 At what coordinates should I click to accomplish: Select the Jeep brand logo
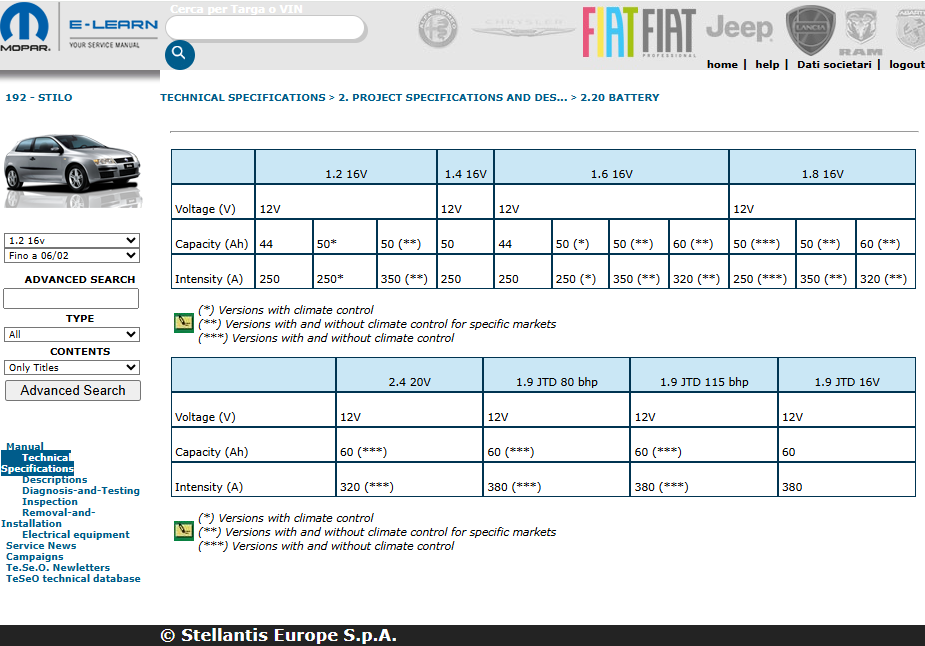pyautogui.click(x=739, y=28)
